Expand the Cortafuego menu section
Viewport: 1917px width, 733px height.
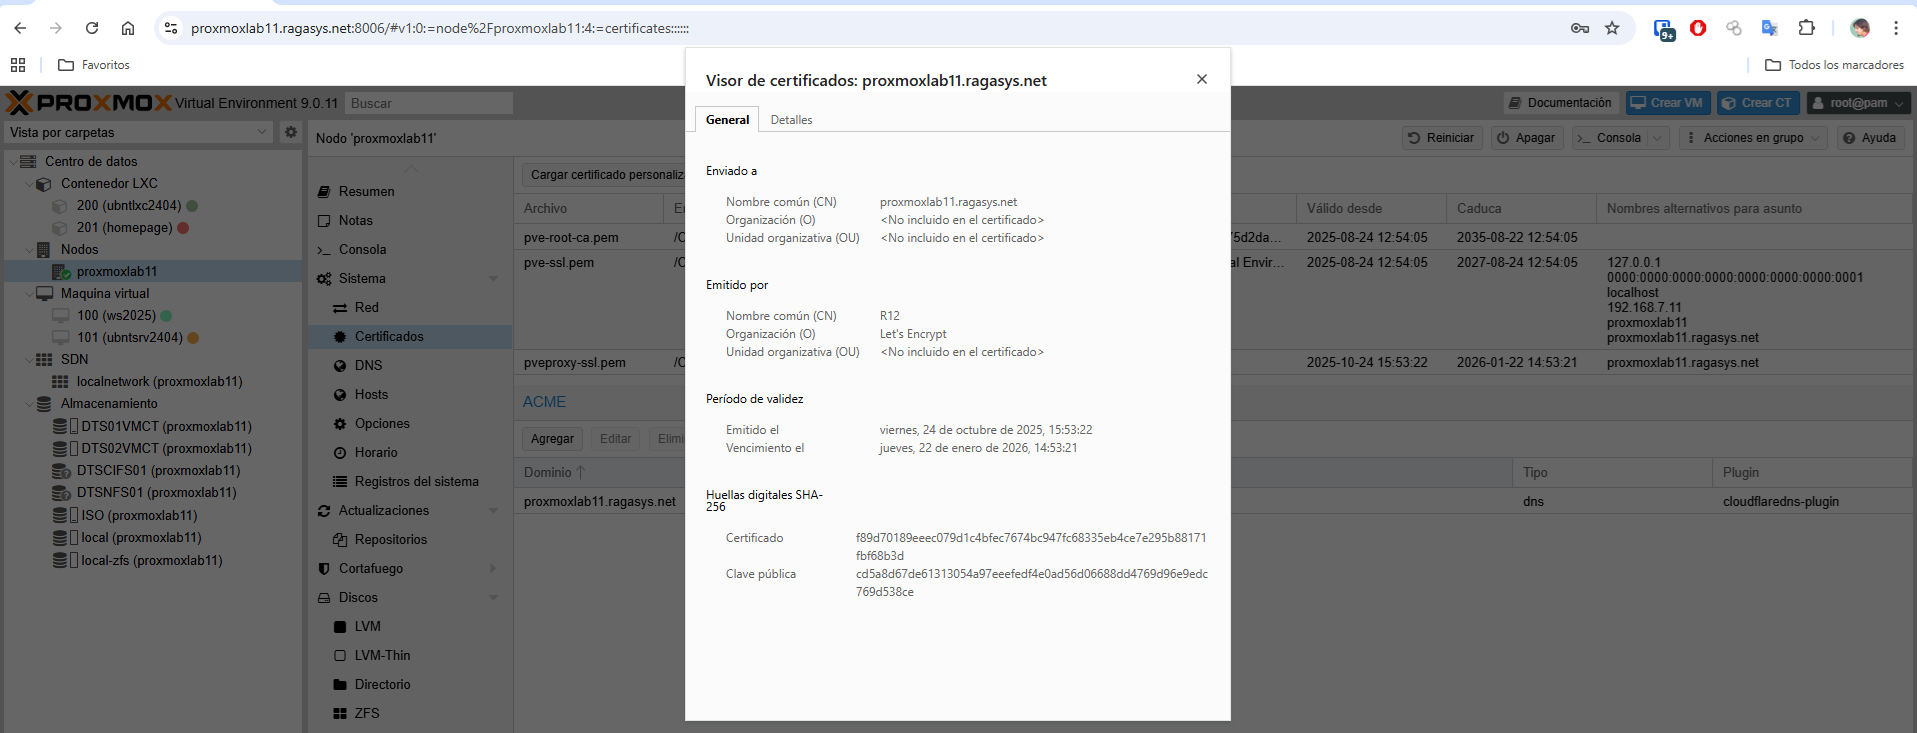click(x=493, y=568)
